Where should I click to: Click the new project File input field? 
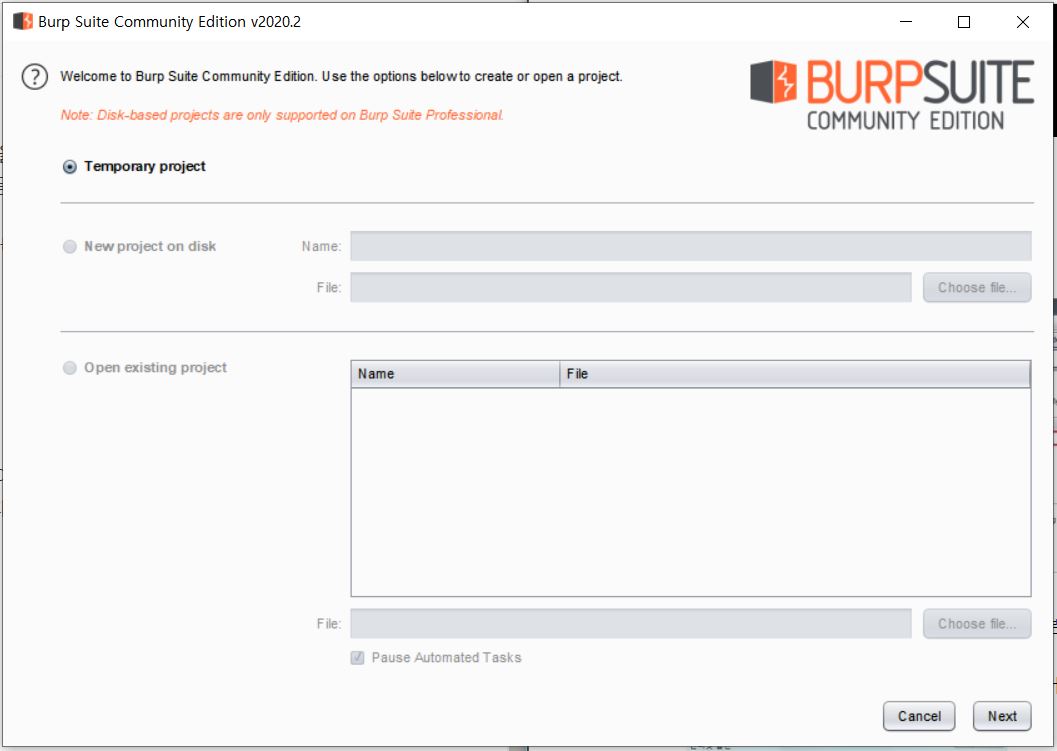pyautogui.click(x=631, y=288)
